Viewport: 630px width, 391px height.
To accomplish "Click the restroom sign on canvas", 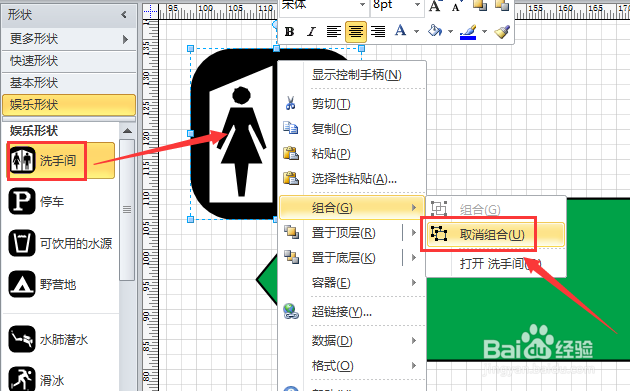I will (234, 134).
